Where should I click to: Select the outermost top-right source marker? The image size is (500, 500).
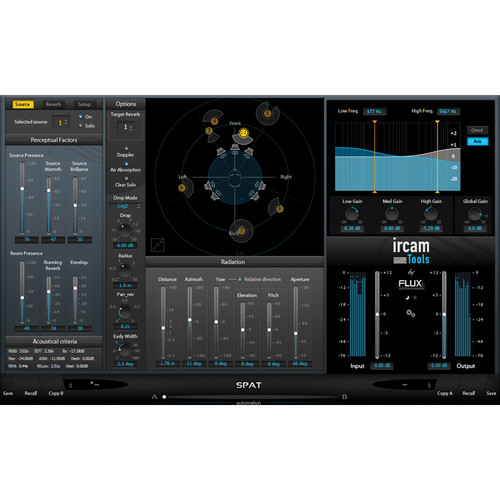tap(267, 114)
